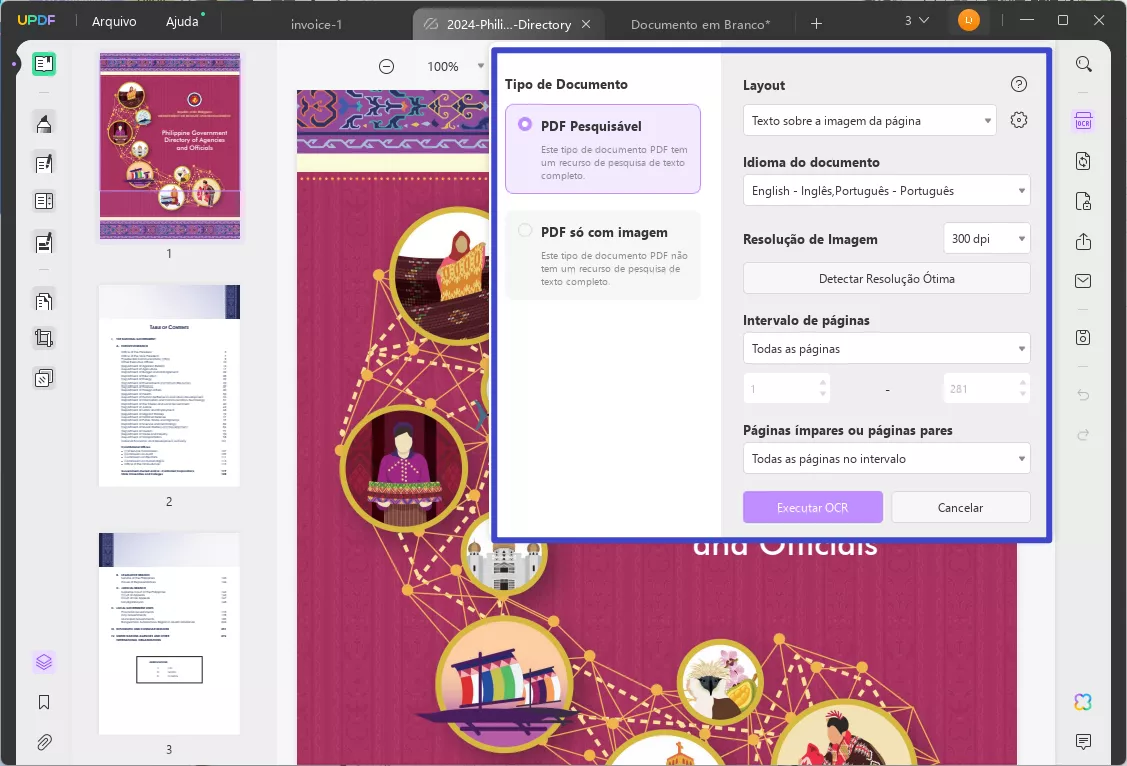
Task: Open the Organize Pages tool in left sidebar
Action: [x=44, y=301]
